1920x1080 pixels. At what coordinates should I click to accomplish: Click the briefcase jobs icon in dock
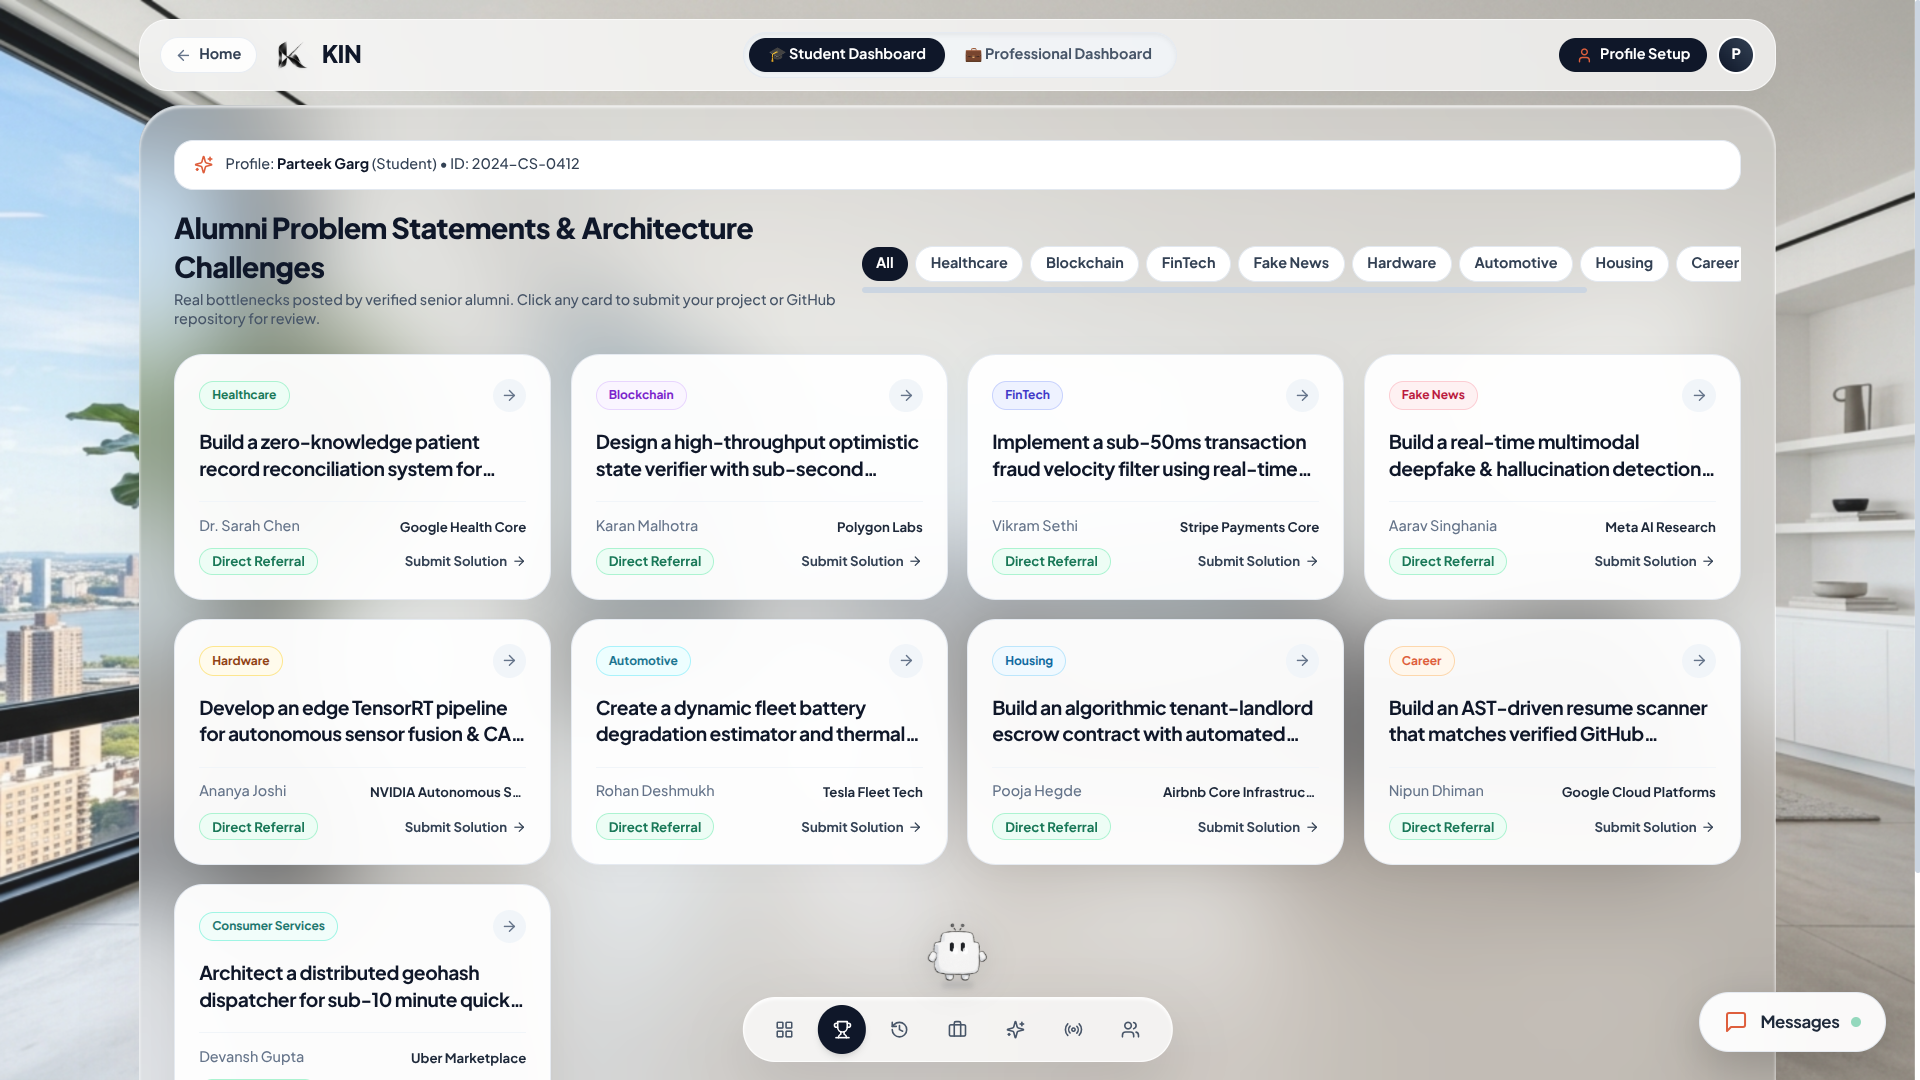point(957,1029)
